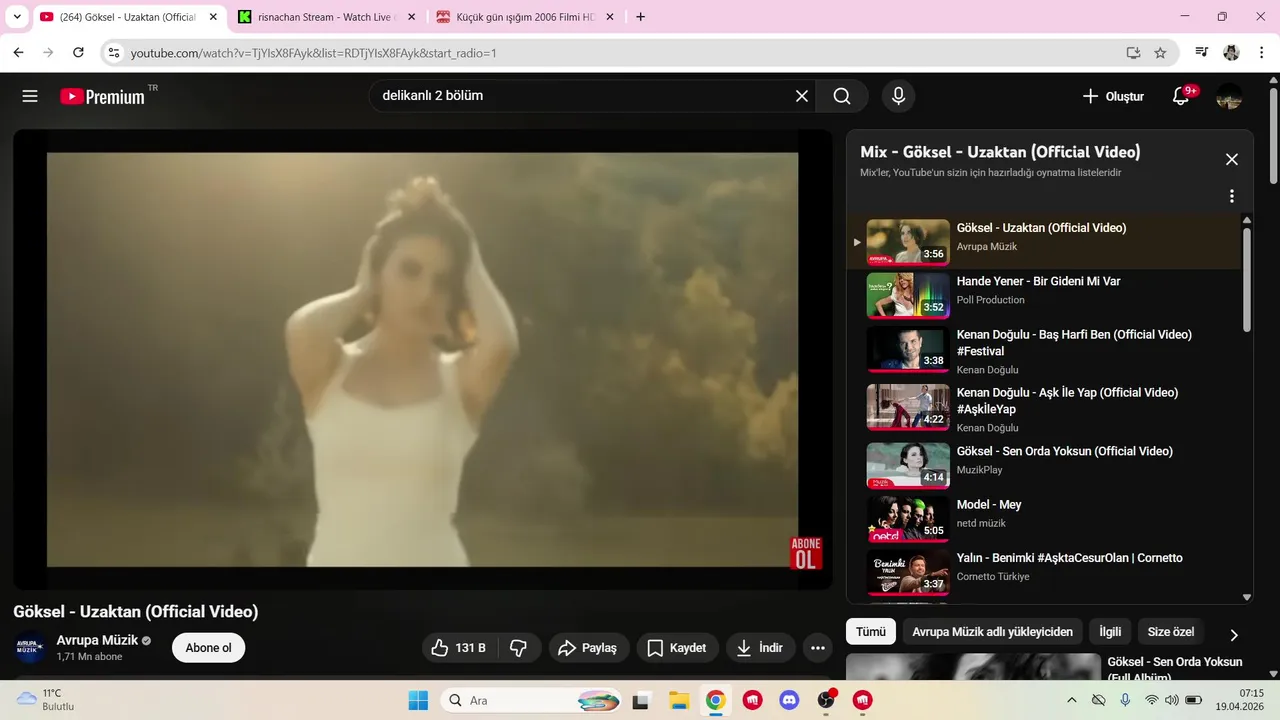Select the Tümü filter chip
The width and height of the screenshot is (1280, 720).
click(870, 632)
